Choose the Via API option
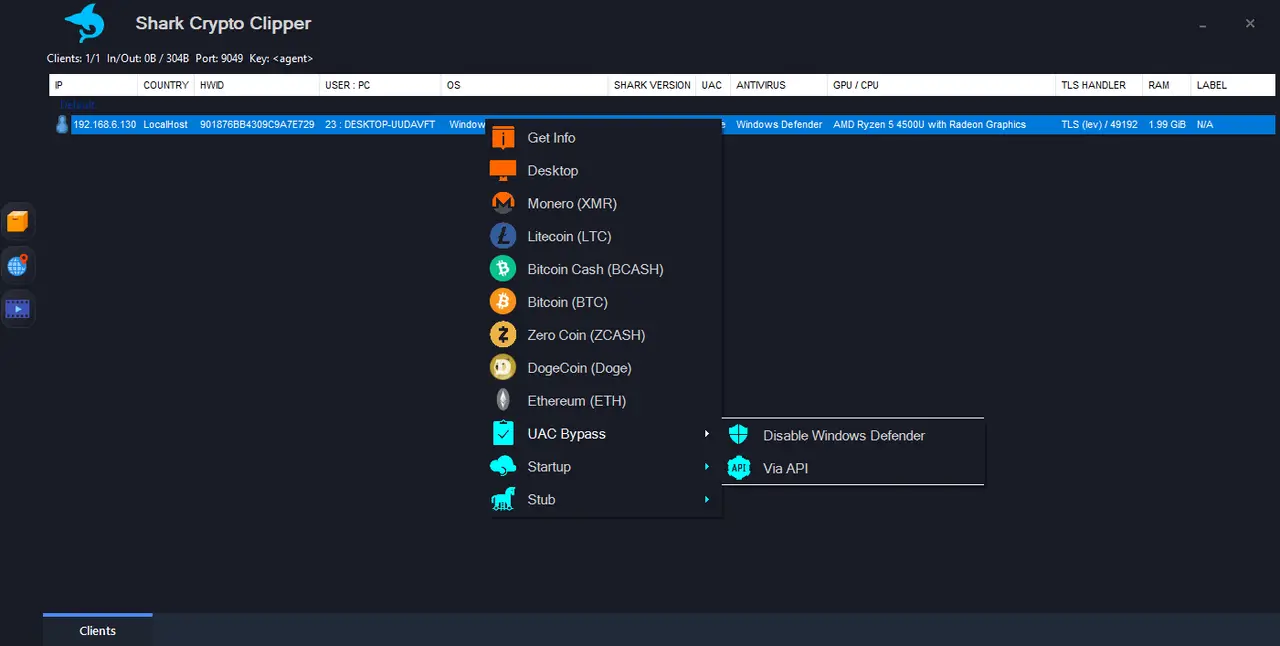 [786, 468]
